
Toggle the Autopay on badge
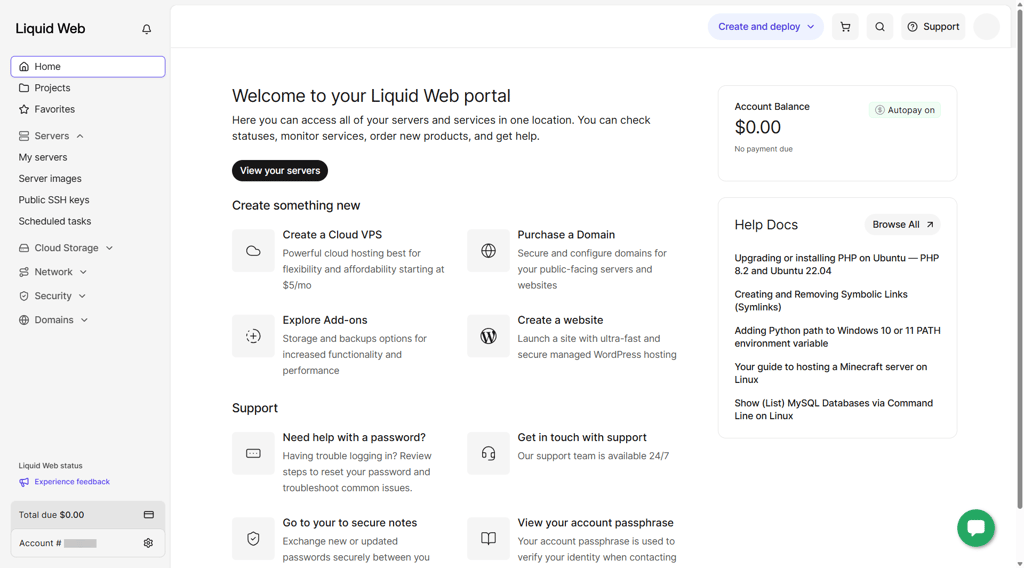[x=904, y=110]
